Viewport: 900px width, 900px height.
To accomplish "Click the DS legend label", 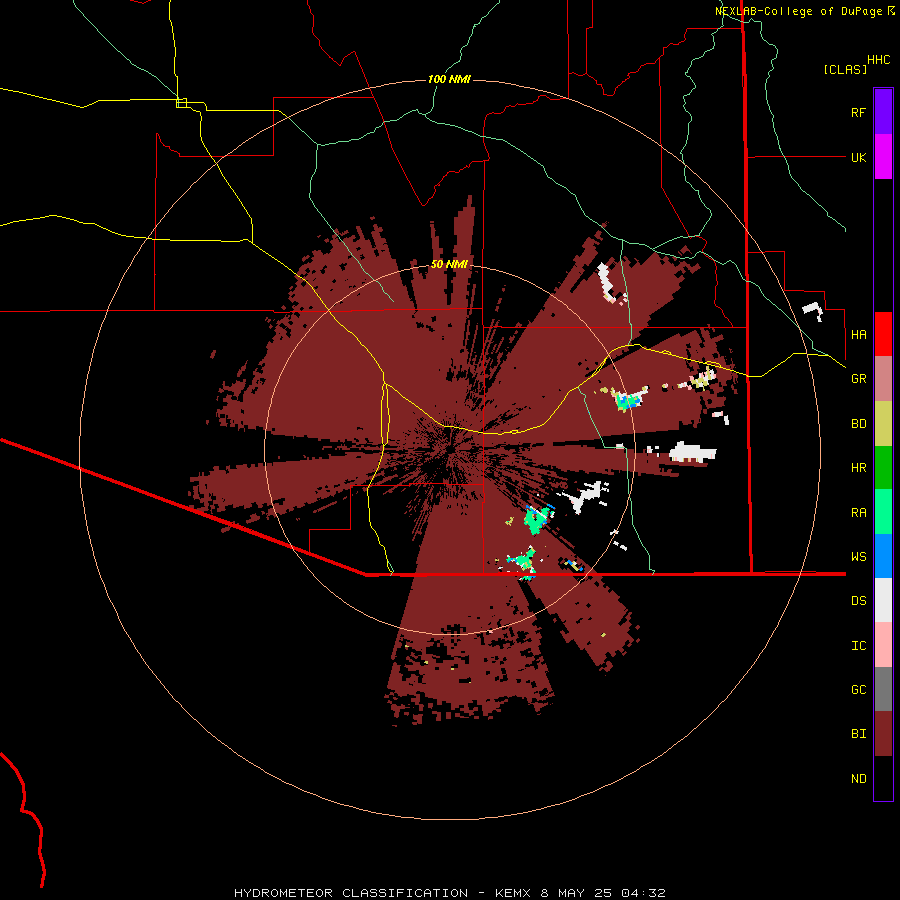I will pos(858,601).
